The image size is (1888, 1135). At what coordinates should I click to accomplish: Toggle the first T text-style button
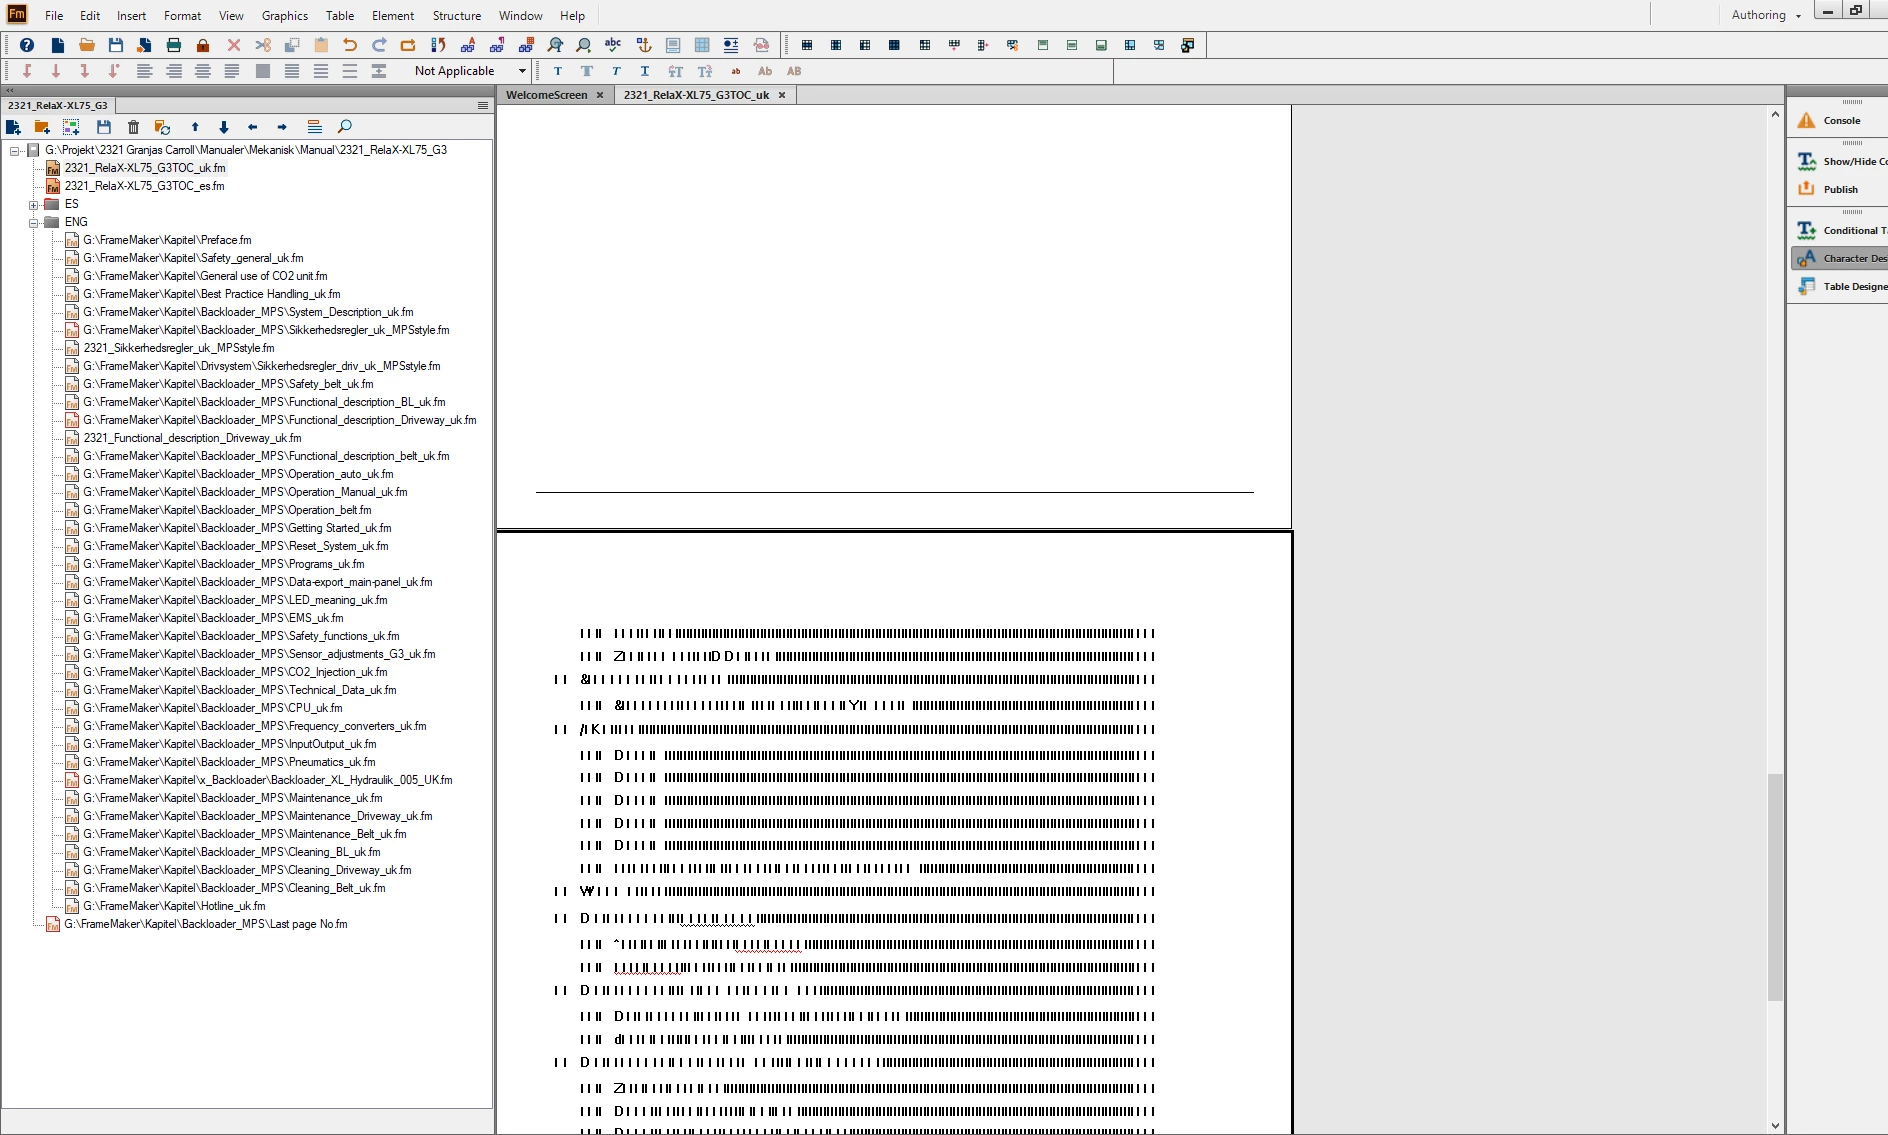click(x=558, y=71)
